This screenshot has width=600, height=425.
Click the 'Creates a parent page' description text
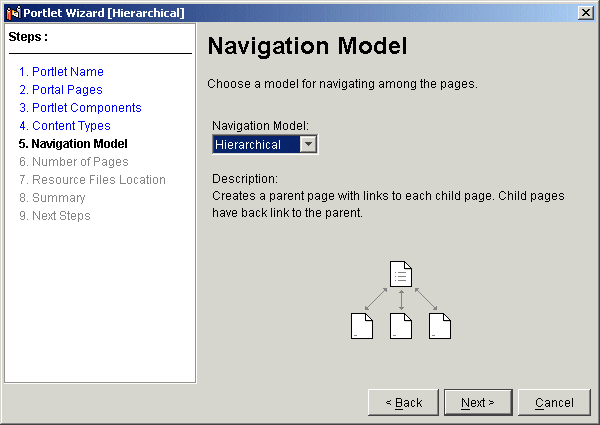click(388, 204)
